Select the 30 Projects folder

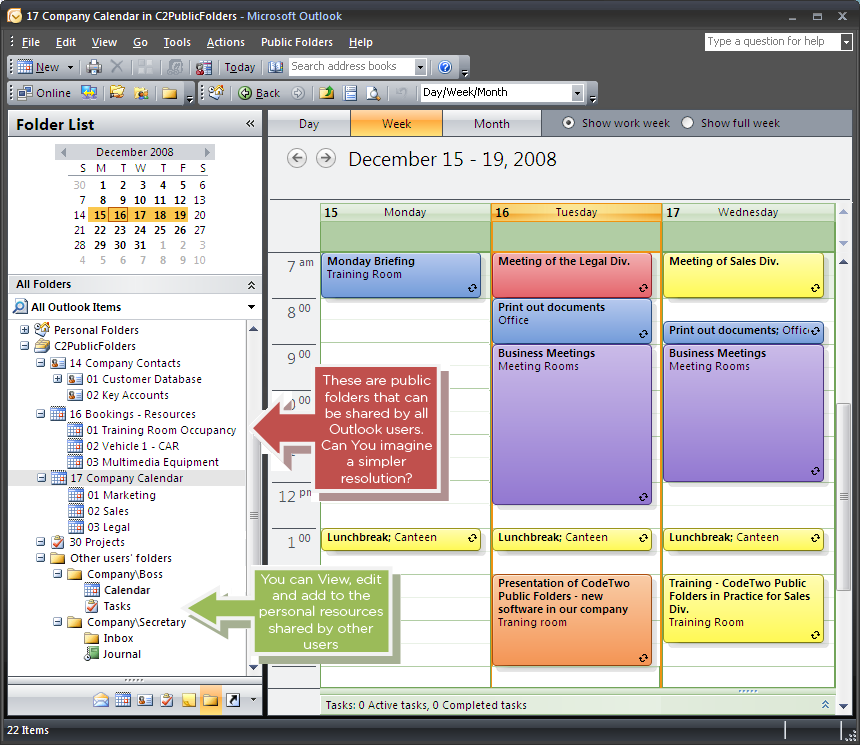[97, 542]
